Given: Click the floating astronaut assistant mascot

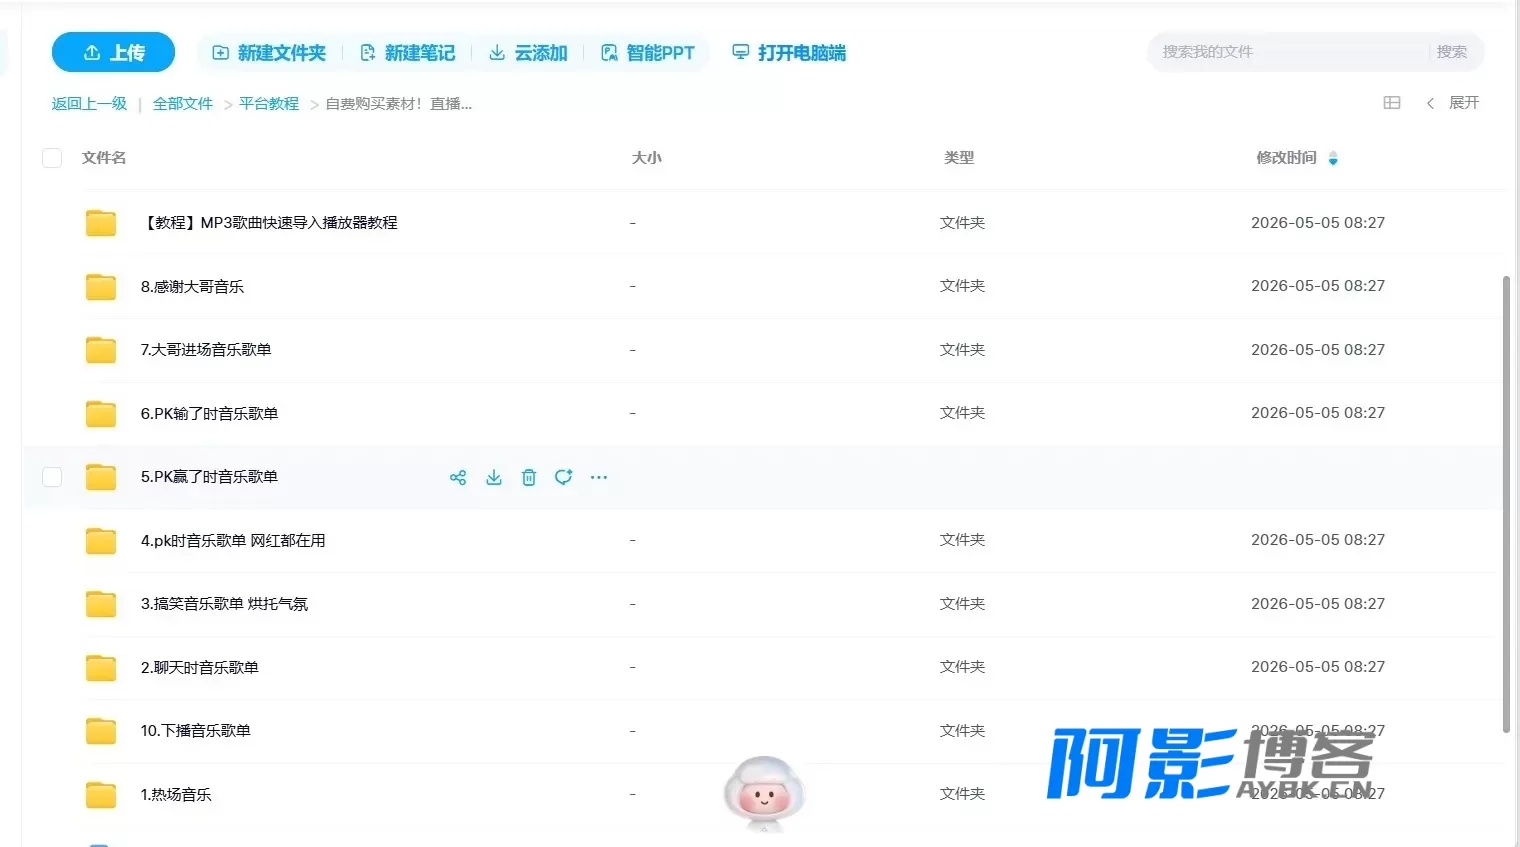Looking at the screenshot, I should click(x=764, y=793).
